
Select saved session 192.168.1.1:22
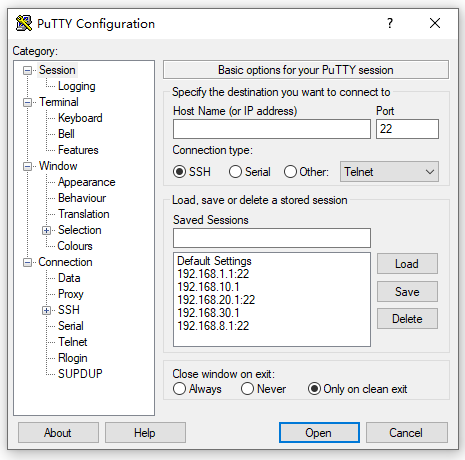click(x=213, y=274)
